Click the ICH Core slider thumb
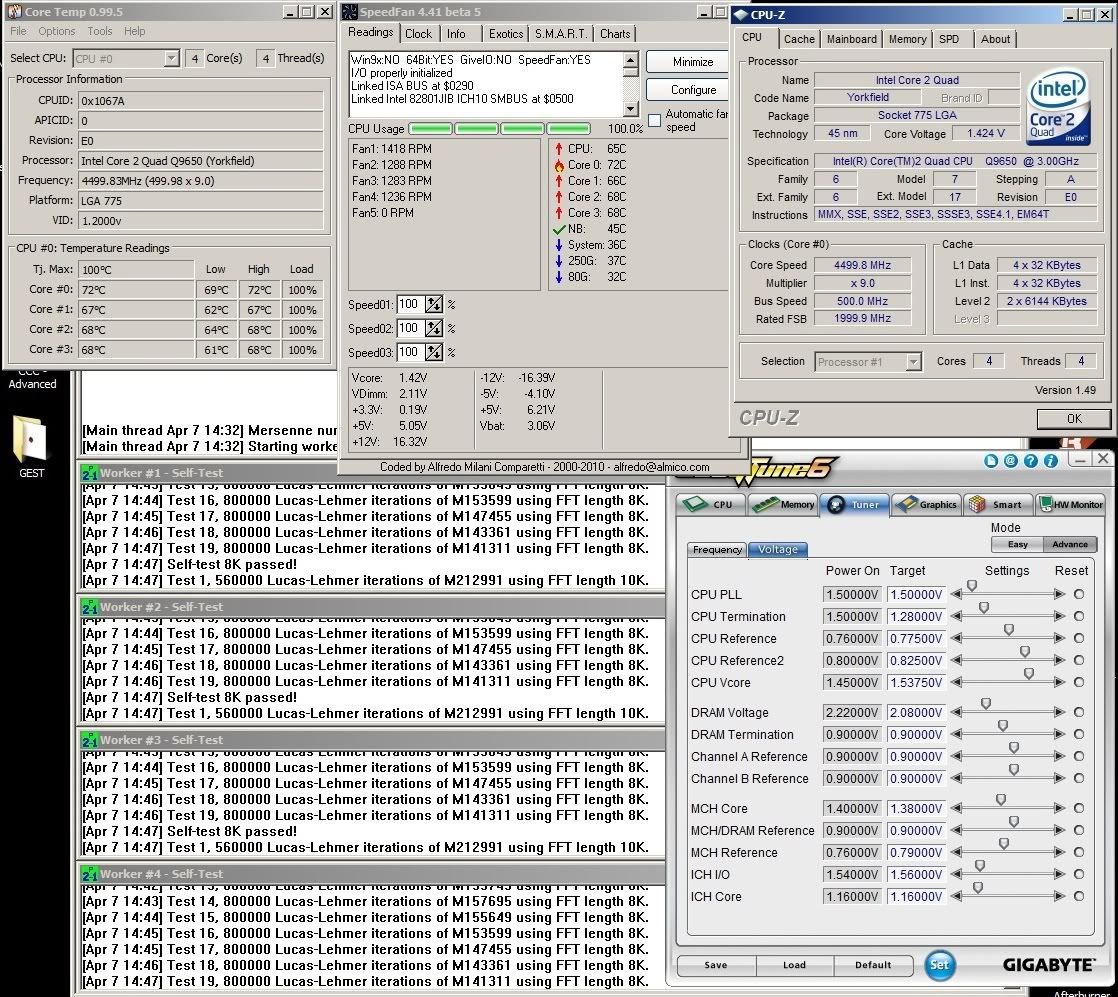The width and height of the screenshot is (1118, 997). 978,887
